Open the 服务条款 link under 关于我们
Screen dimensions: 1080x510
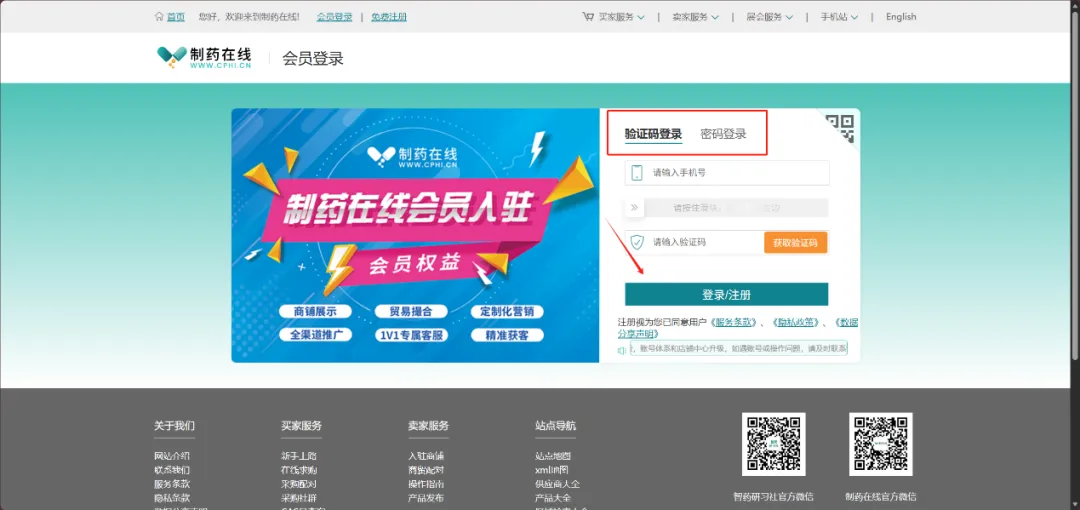(x=172, y=484)
